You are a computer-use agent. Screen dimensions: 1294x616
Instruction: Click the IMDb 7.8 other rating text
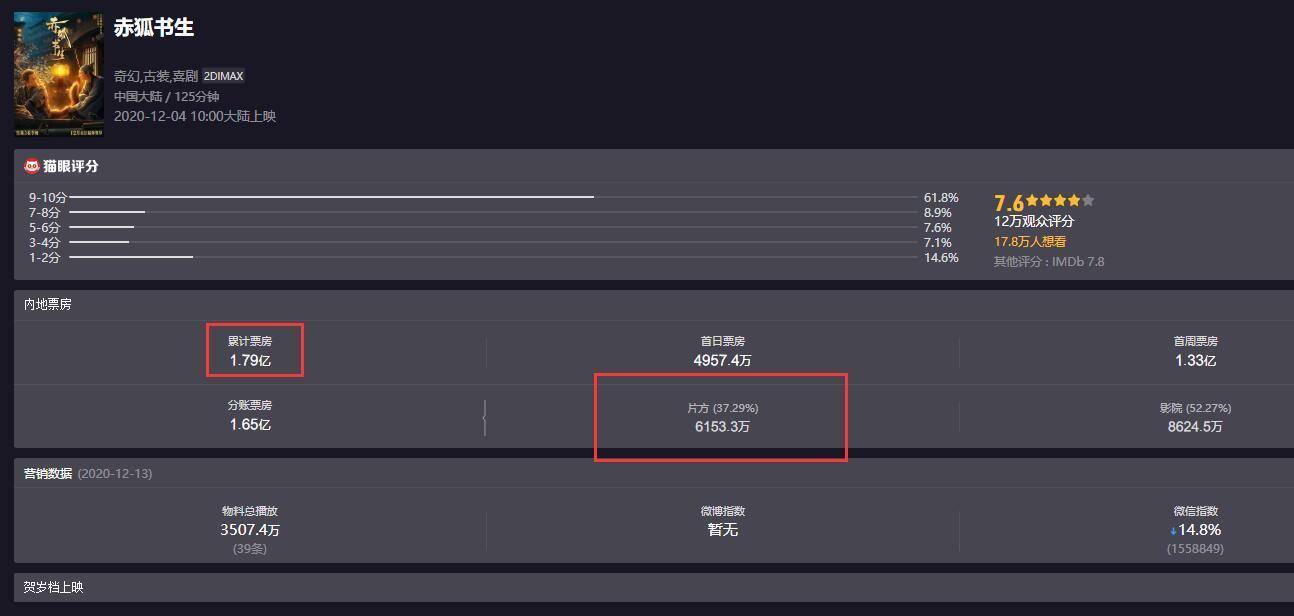pyautogui.click(x=1049, y=261)
